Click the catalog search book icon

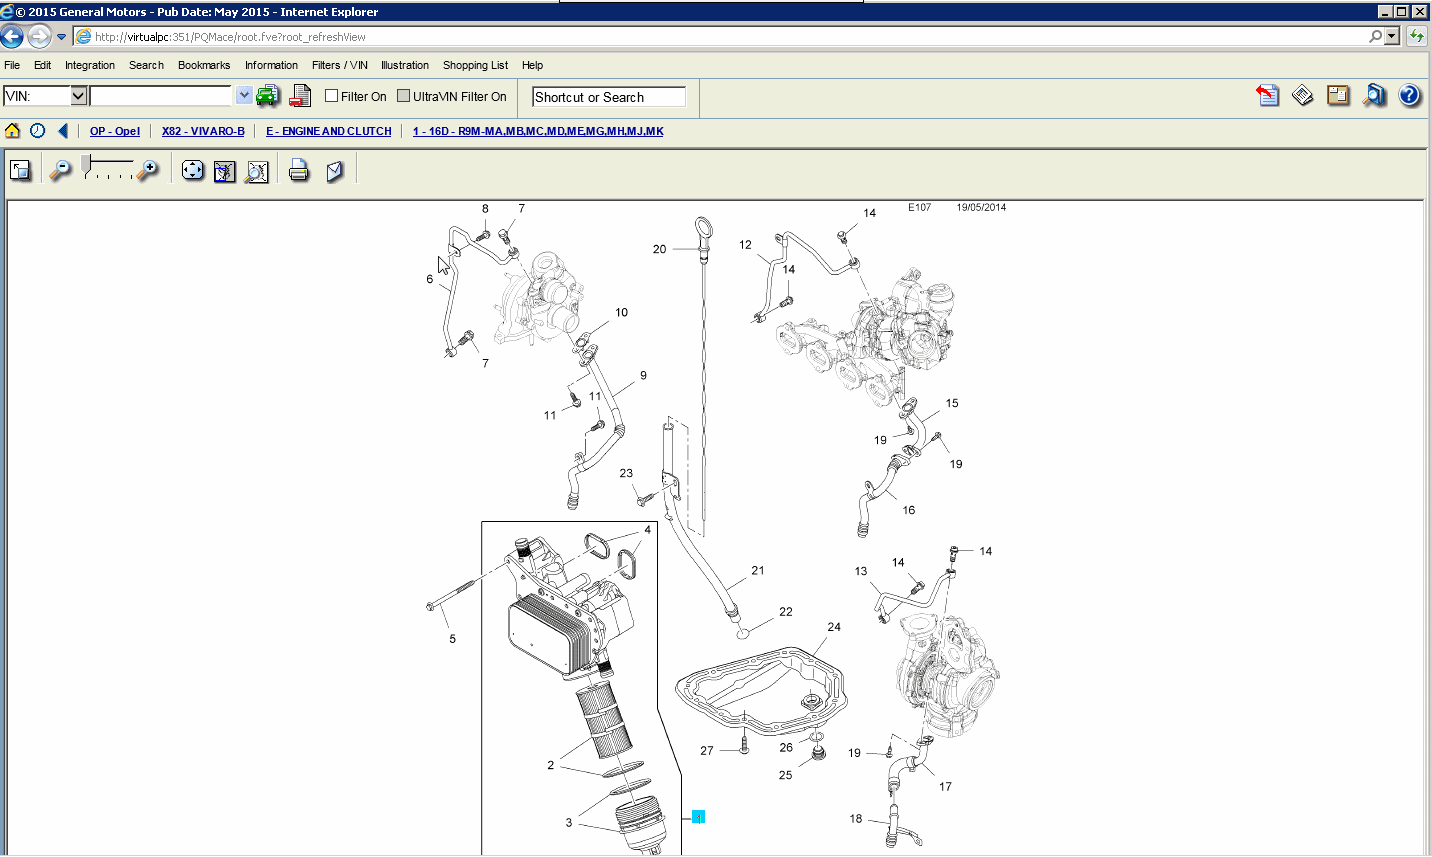[x=1373, y=95]
